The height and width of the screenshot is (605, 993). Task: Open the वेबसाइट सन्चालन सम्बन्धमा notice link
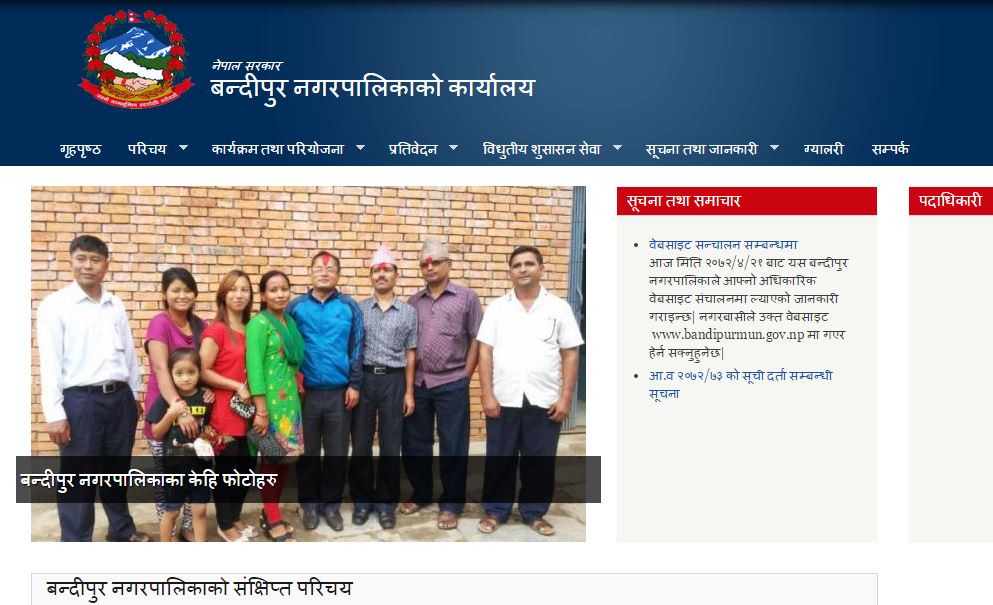point(723,245)
